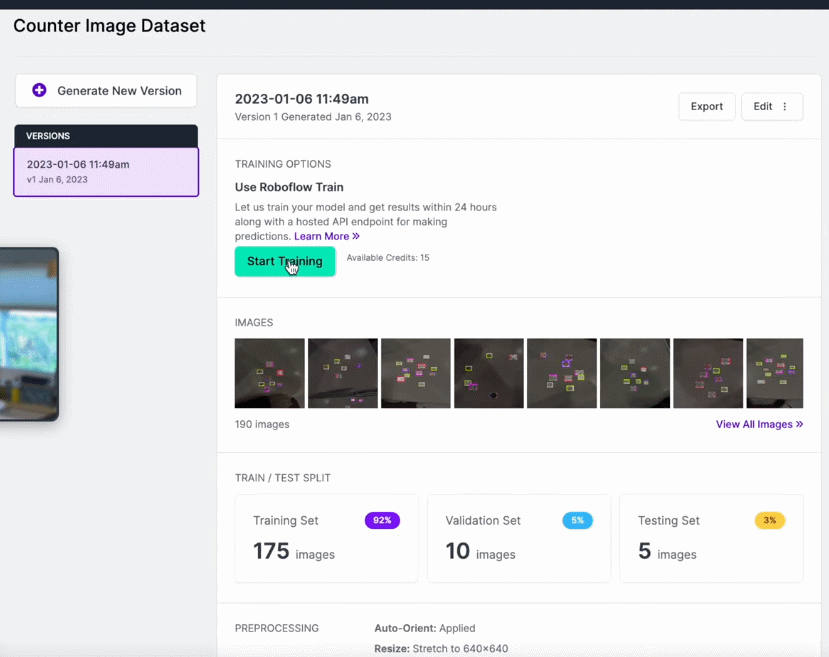Open the Edit options menu
The image size is (829, 657).
771,106
